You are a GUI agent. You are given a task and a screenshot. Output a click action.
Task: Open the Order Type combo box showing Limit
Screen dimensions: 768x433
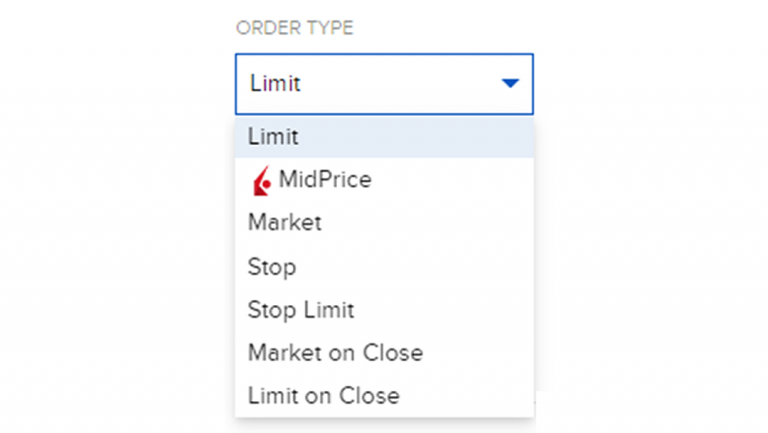pos(384,84)
